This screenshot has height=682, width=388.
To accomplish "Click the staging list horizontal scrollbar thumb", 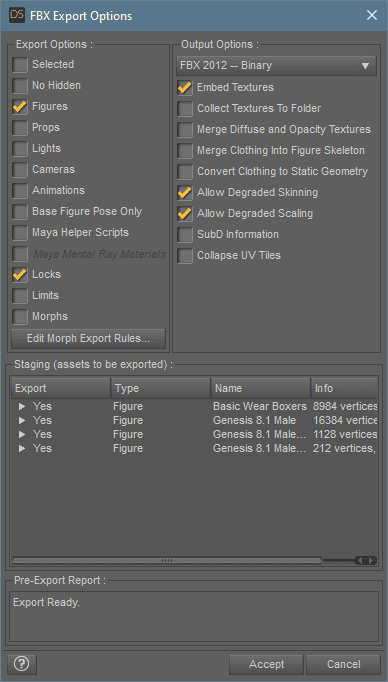I will point(167,561).
